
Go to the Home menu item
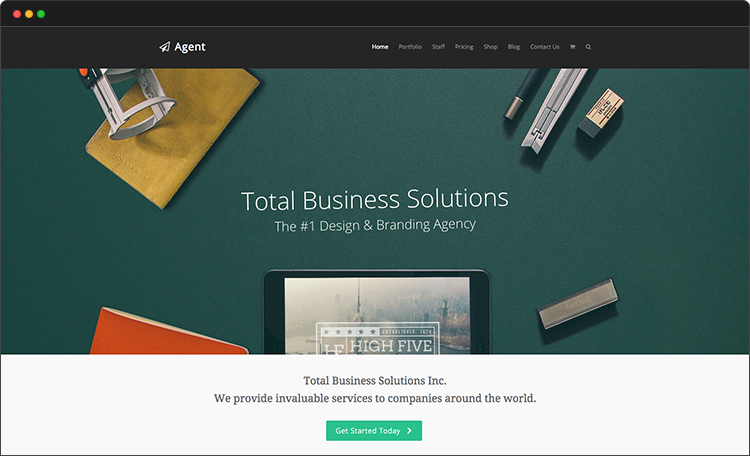click(380, 47)
